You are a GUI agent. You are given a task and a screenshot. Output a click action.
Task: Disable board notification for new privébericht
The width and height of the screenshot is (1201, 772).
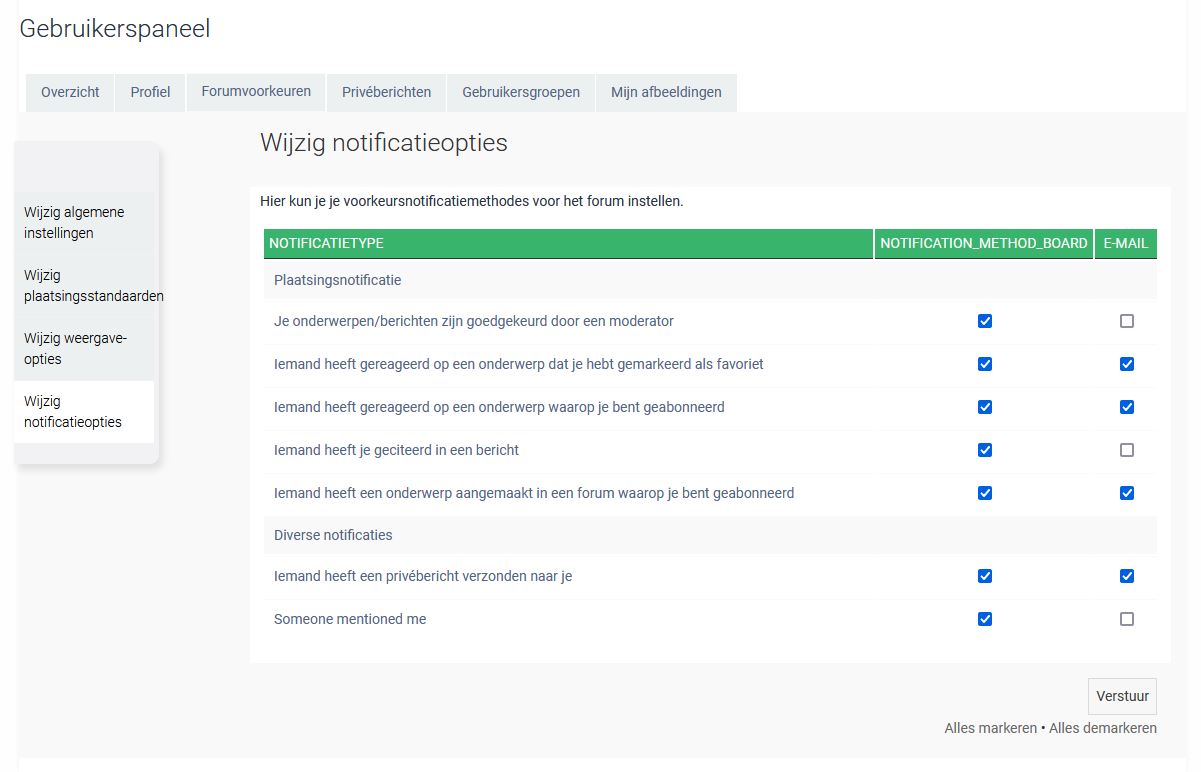(x=985, y=576)
